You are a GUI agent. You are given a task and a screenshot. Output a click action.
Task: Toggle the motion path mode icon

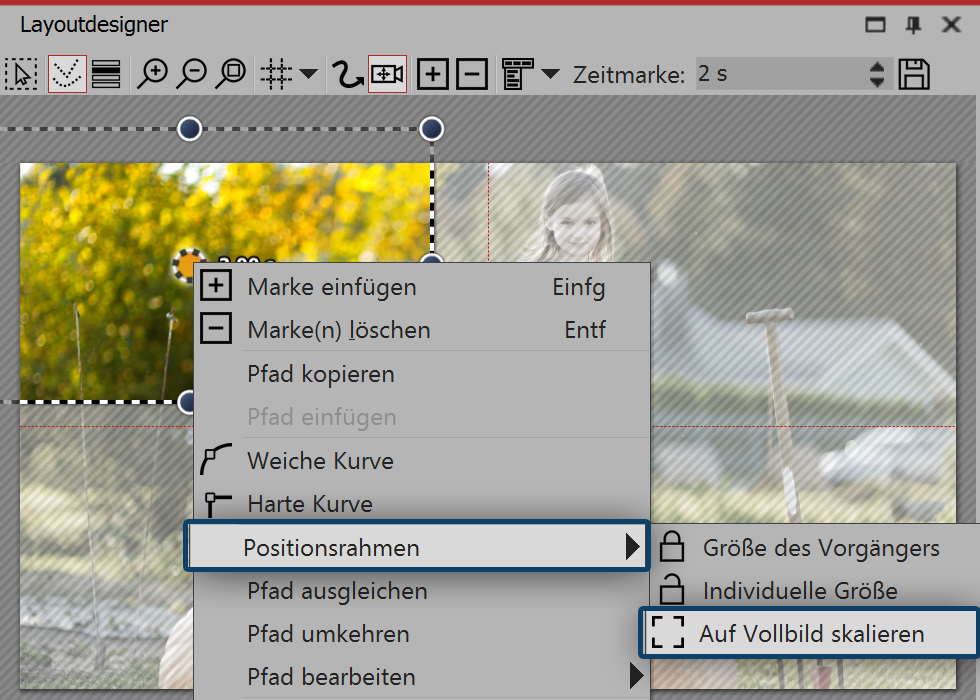click(x=67, y=74)
